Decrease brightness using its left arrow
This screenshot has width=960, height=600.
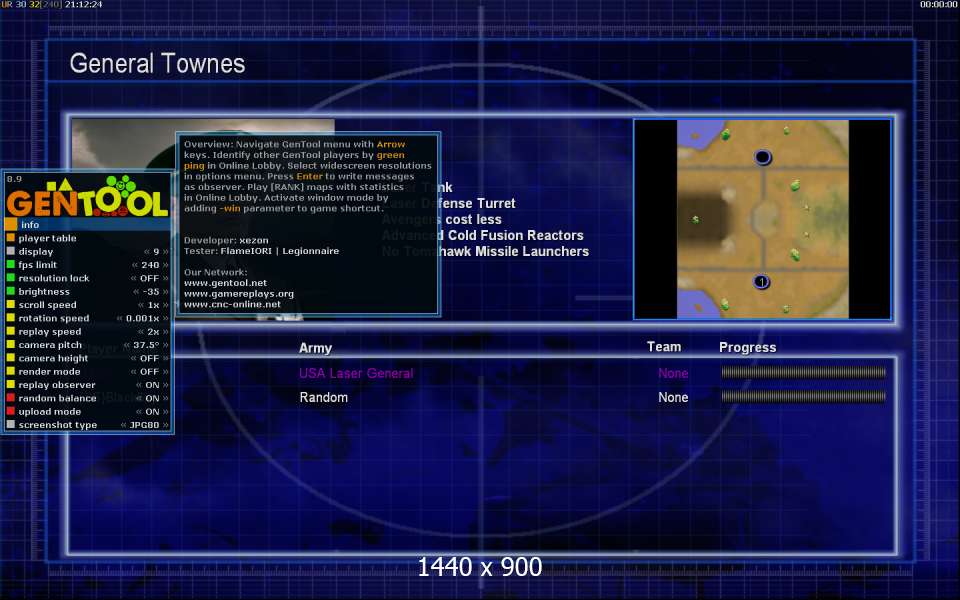[136, 292]
